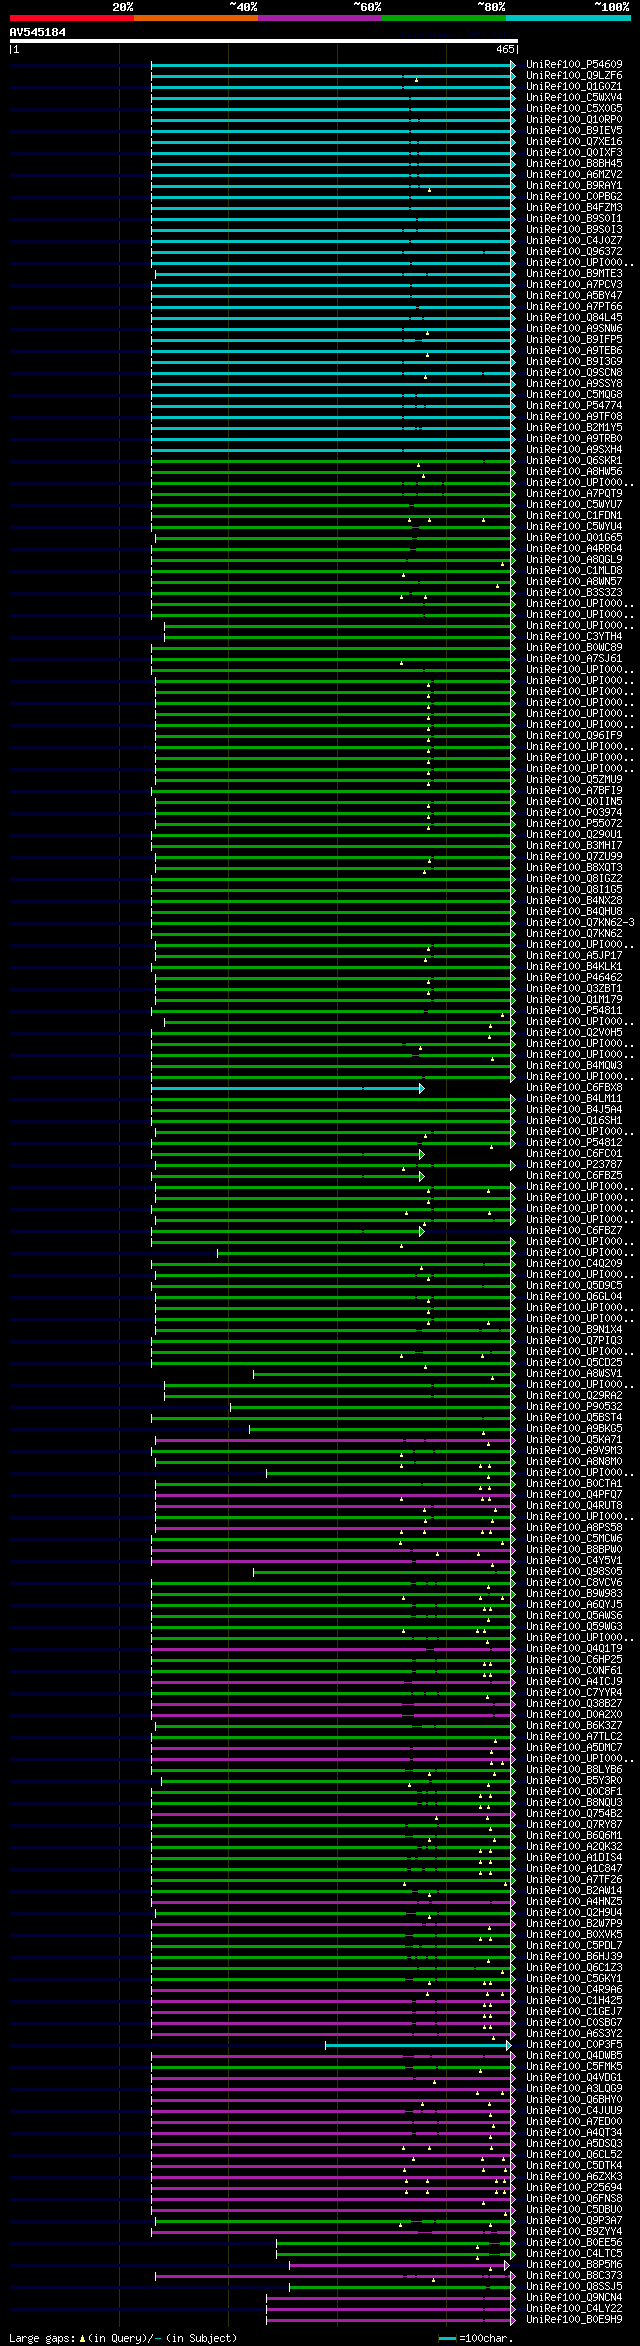
Task: Open hit UniRef100_C4Q209
Action: coord(574,1264)
